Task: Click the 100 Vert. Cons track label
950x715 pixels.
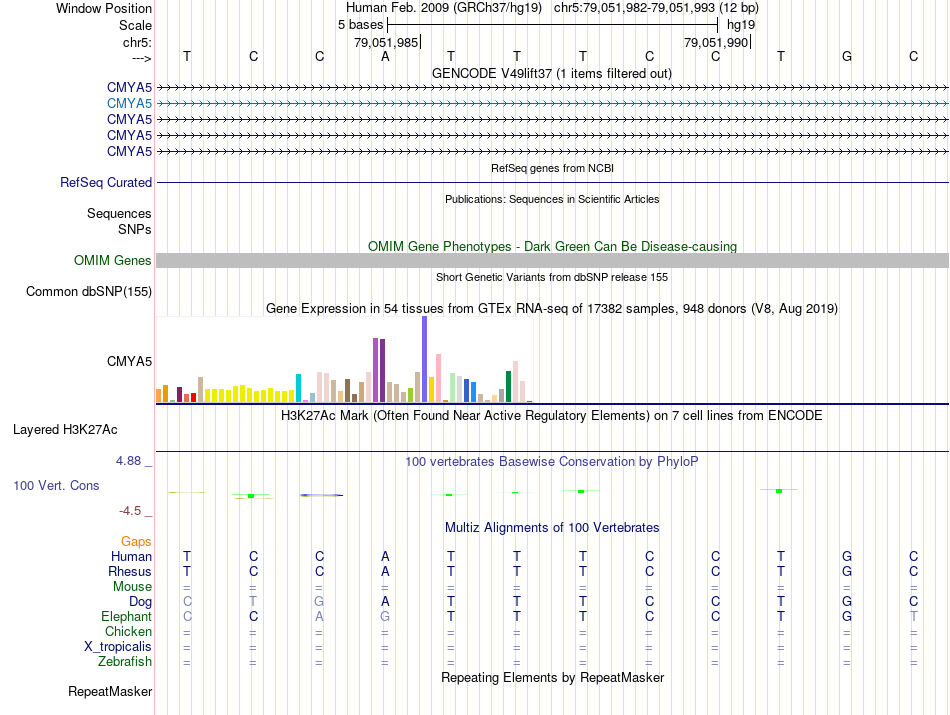Action: [56, 486]
